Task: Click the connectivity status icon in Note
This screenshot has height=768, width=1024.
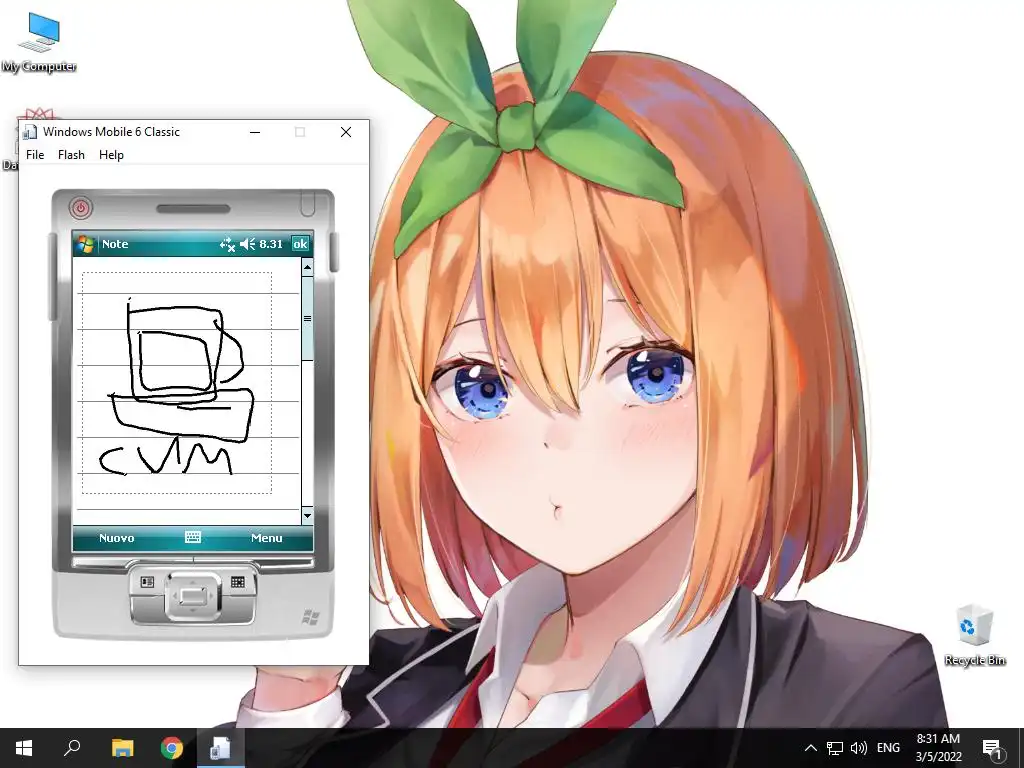Action: click(227, 244)
